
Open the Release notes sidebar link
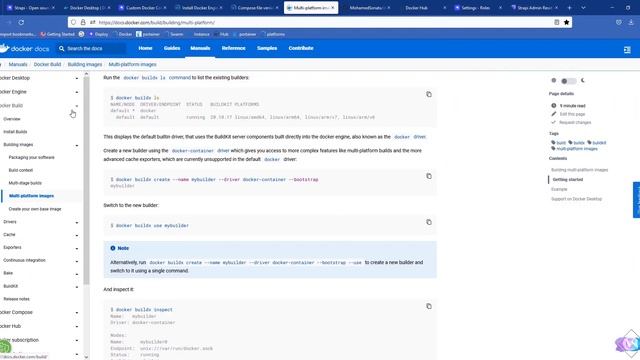coord(16,299)
